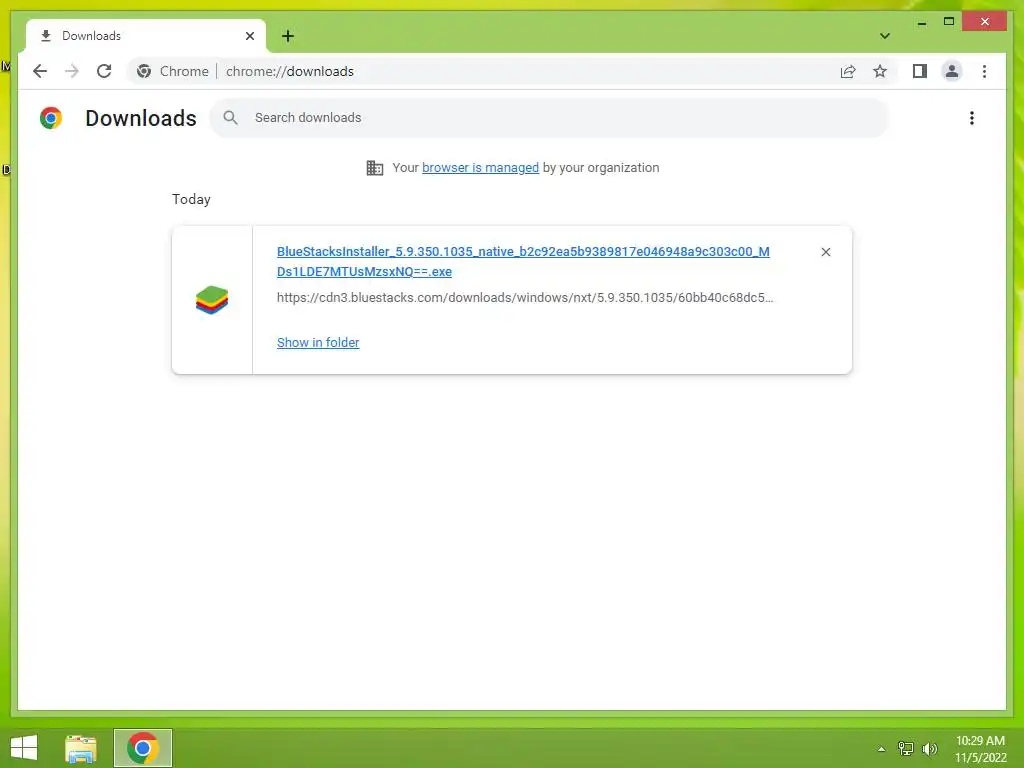Click the cdn3.bluestacks.com source URL
This screenshot has height=768, width=1024.
click(x=525, y=298)
